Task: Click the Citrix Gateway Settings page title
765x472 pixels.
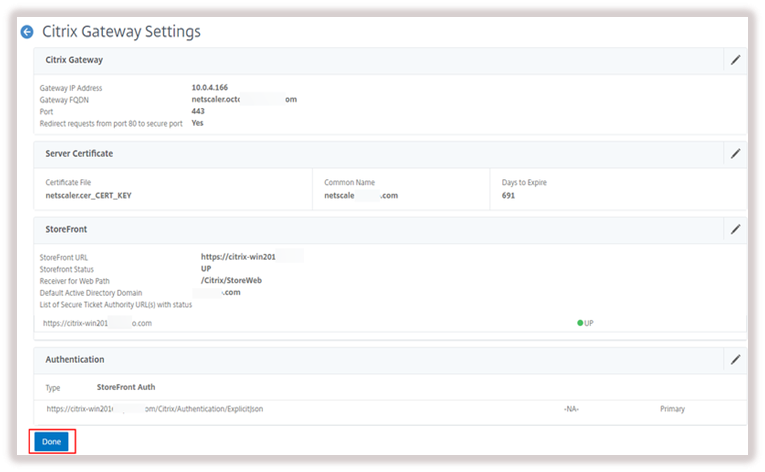Action: click(x=121, y=32)
